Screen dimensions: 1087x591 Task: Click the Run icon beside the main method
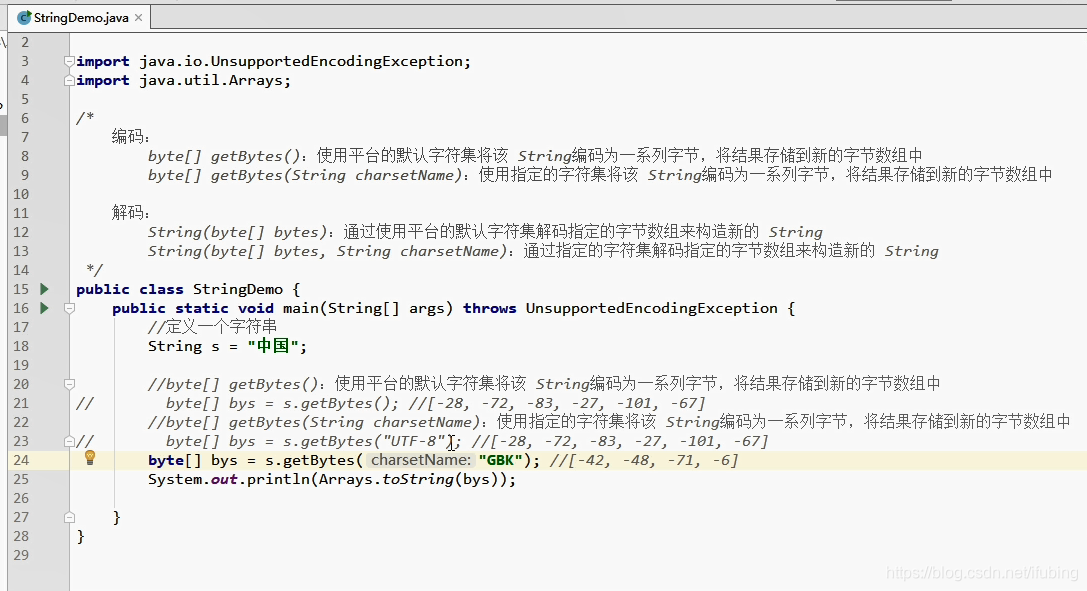[x=44, y=308]
